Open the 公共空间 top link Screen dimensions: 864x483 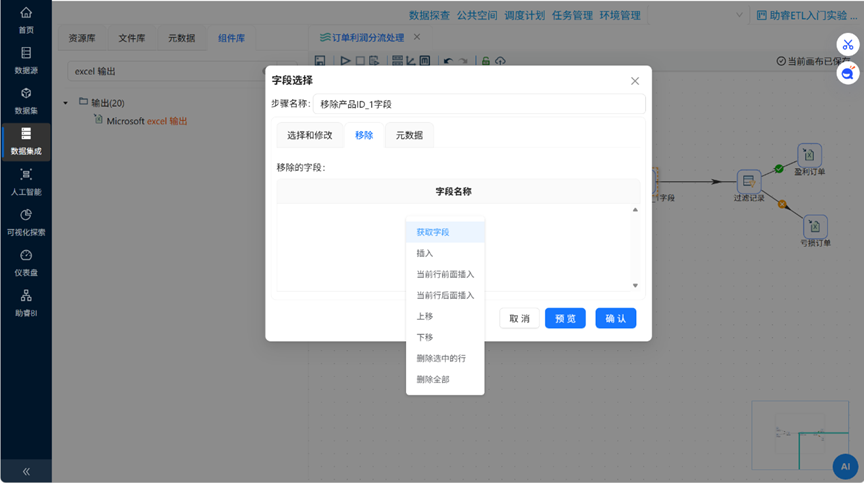point(477,15)
